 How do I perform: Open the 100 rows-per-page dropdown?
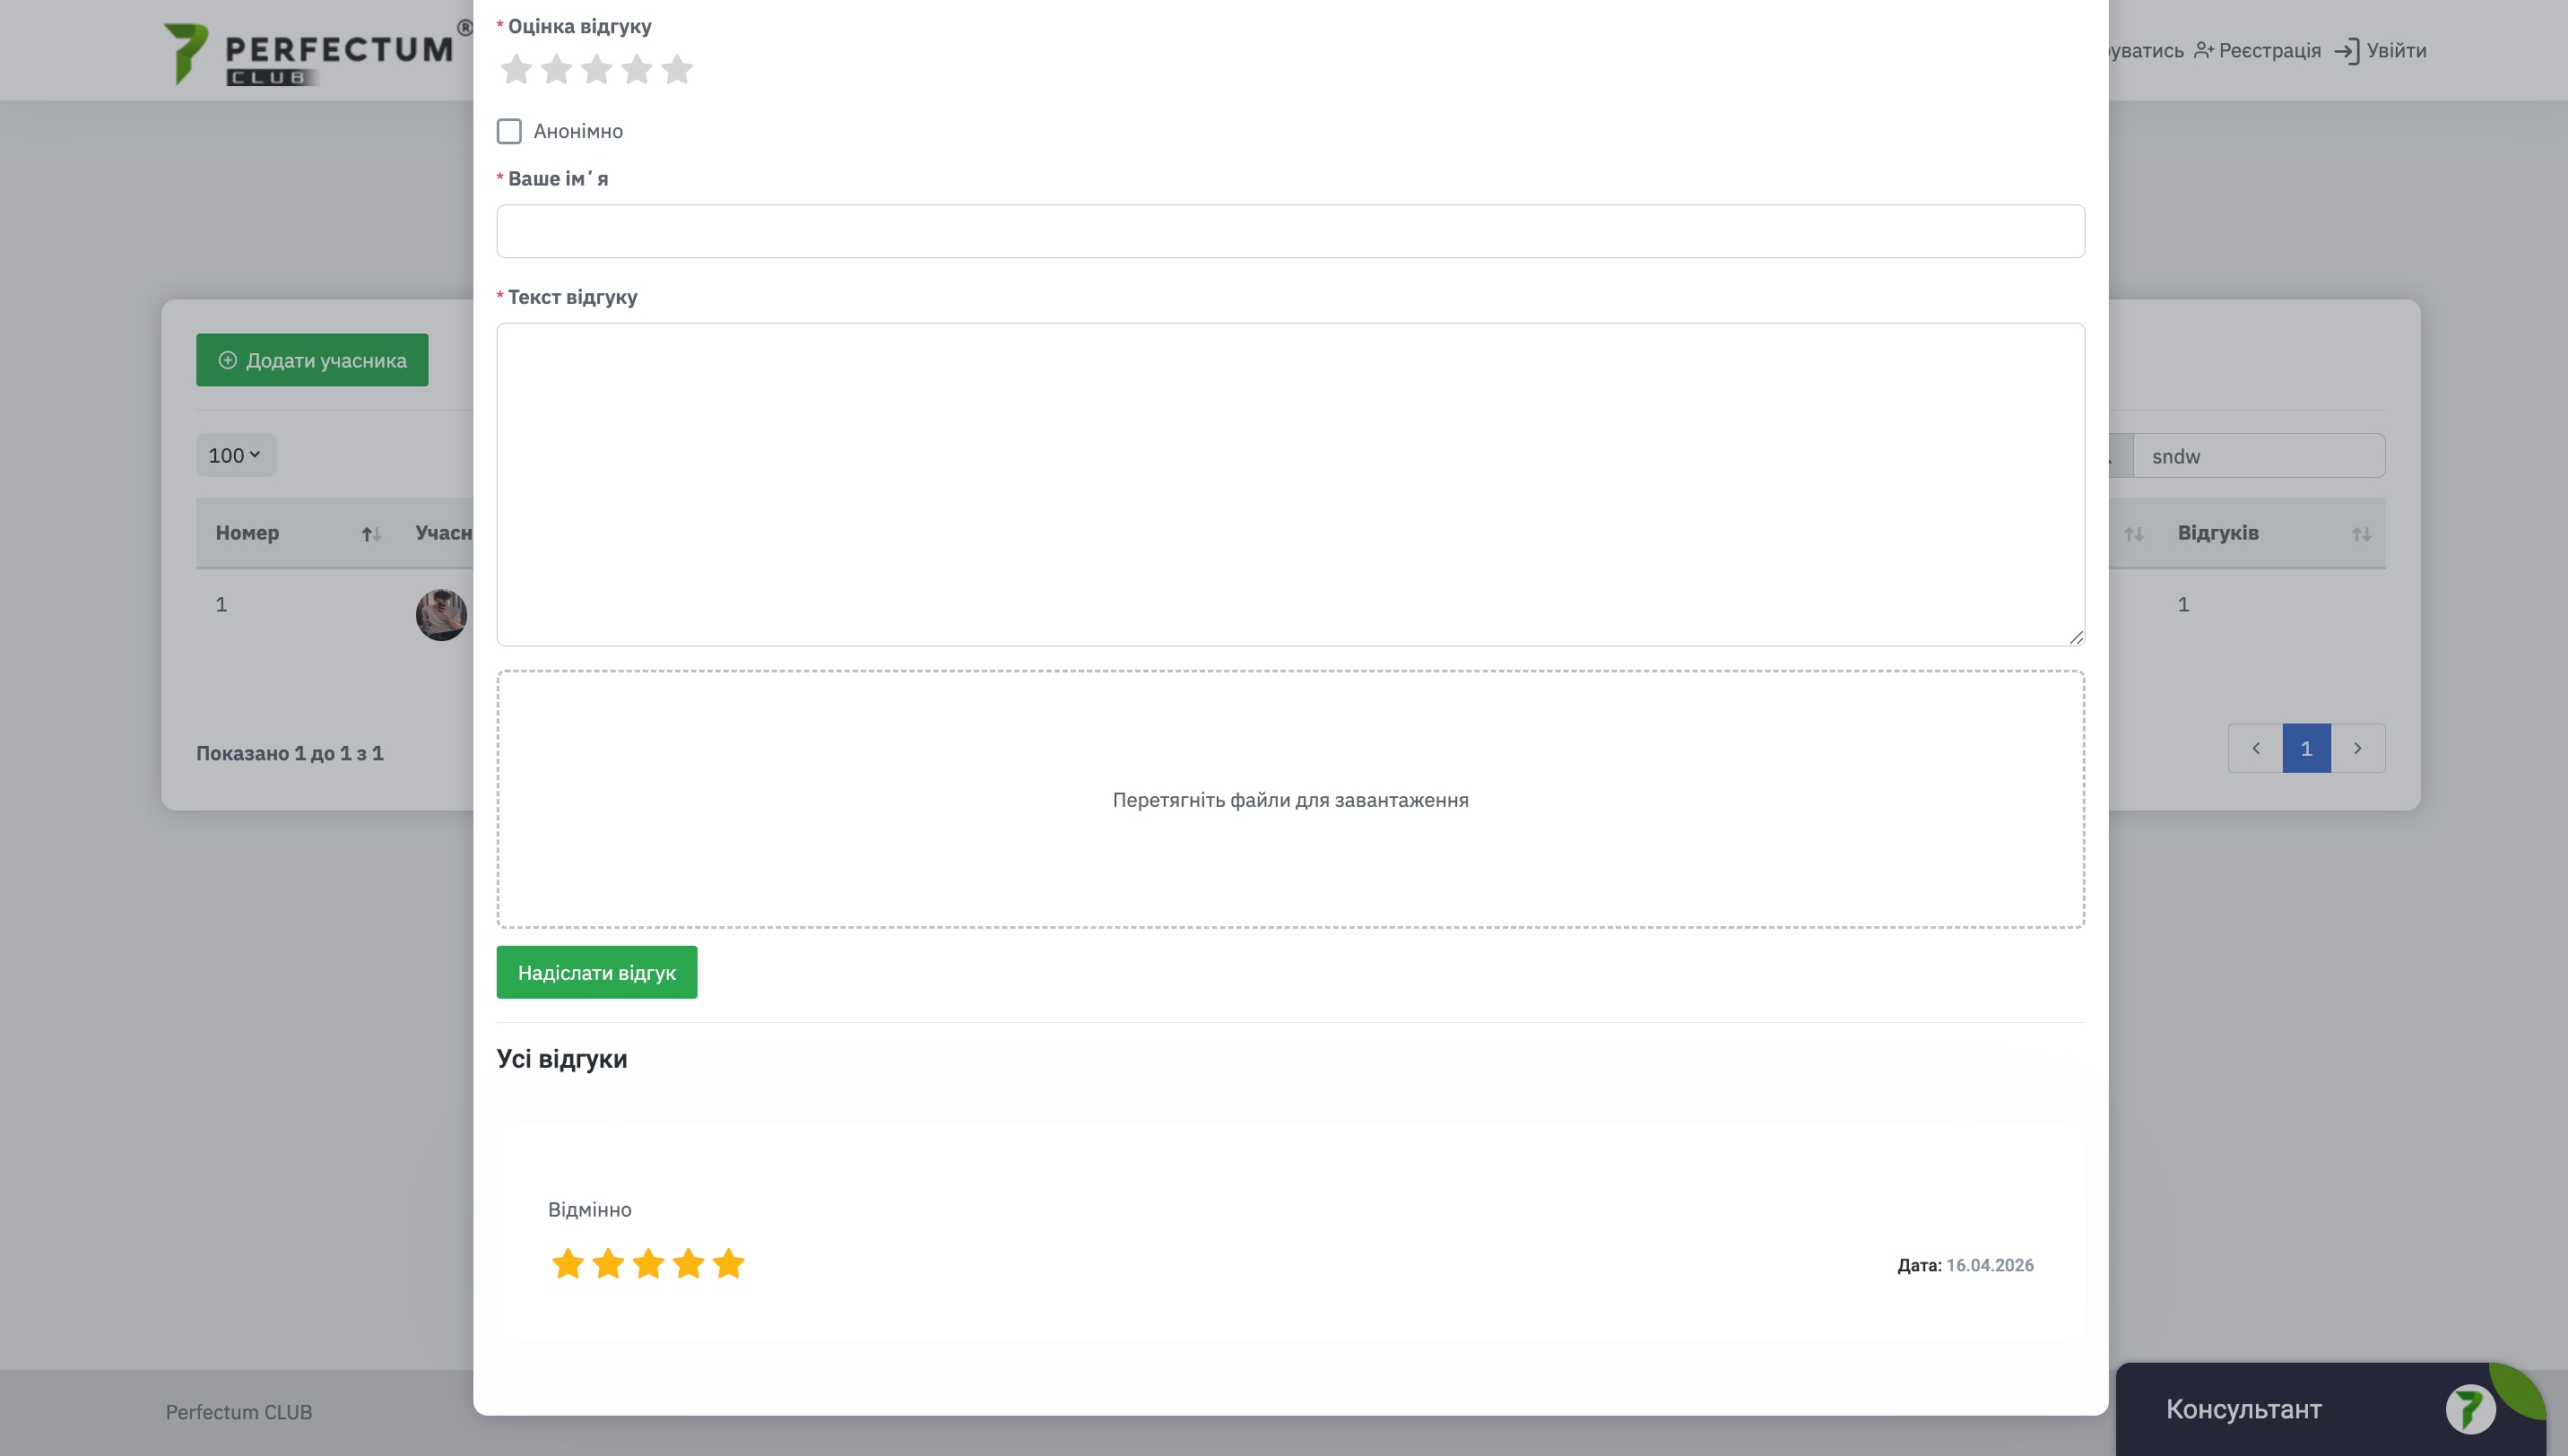click(x=235, y=456)
